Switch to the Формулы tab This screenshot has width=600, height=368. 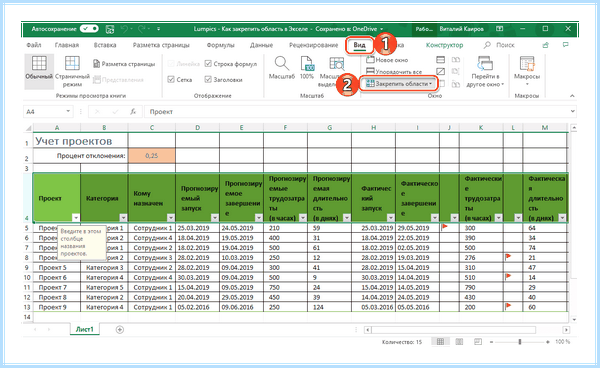220,45
